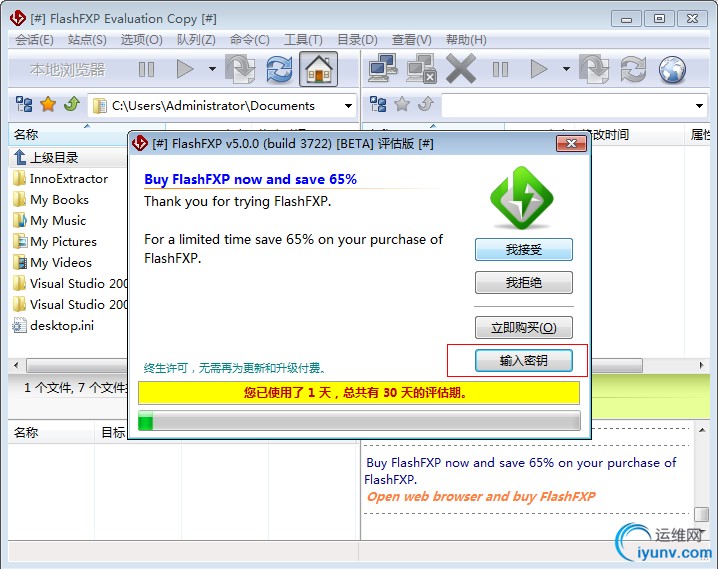
Task: Click remote pane transfer queue document icon
Action: pos(594,69)
